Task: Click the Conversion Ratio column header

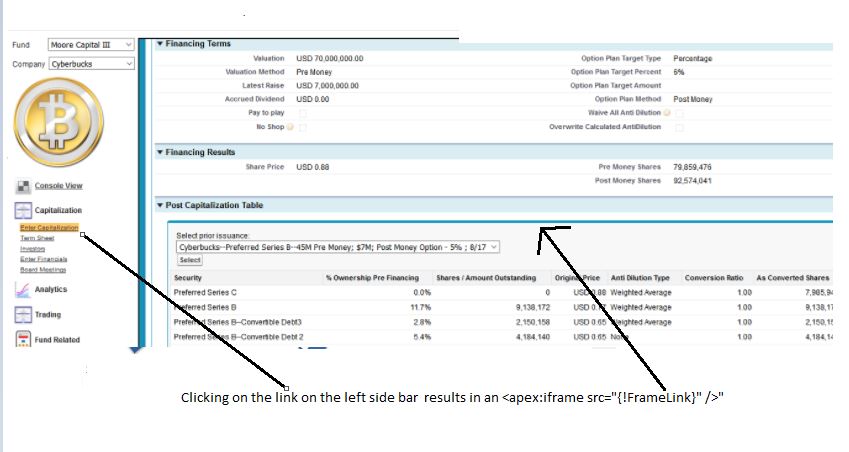Action: (714, 278)
